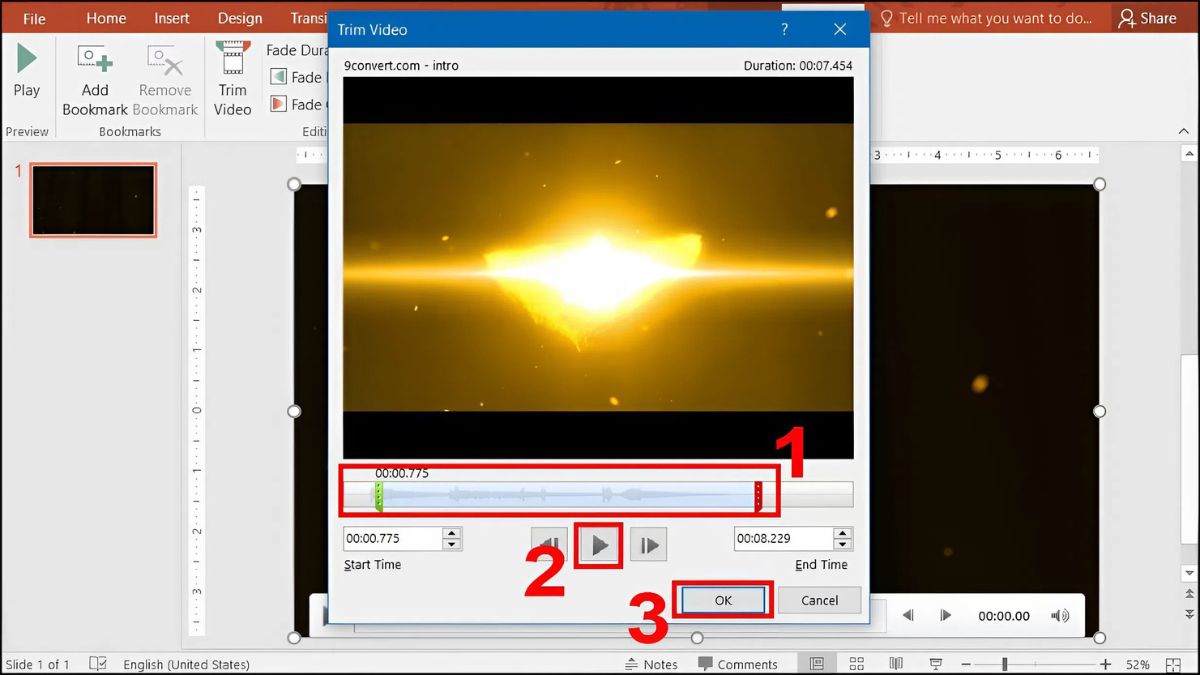Viewport: 1200px width, 675px height.
Task: Click the video preview in Trim Video
Action: [x=598, y=268]
